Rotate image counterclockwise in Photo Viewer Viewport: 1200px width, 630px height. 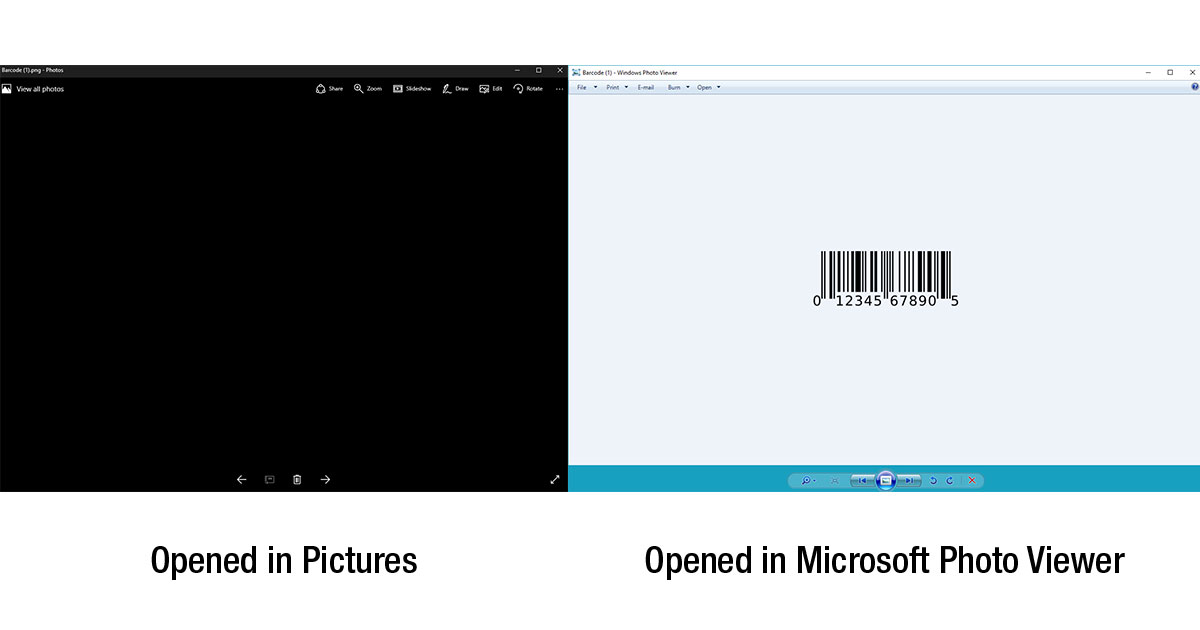[933, 480]
